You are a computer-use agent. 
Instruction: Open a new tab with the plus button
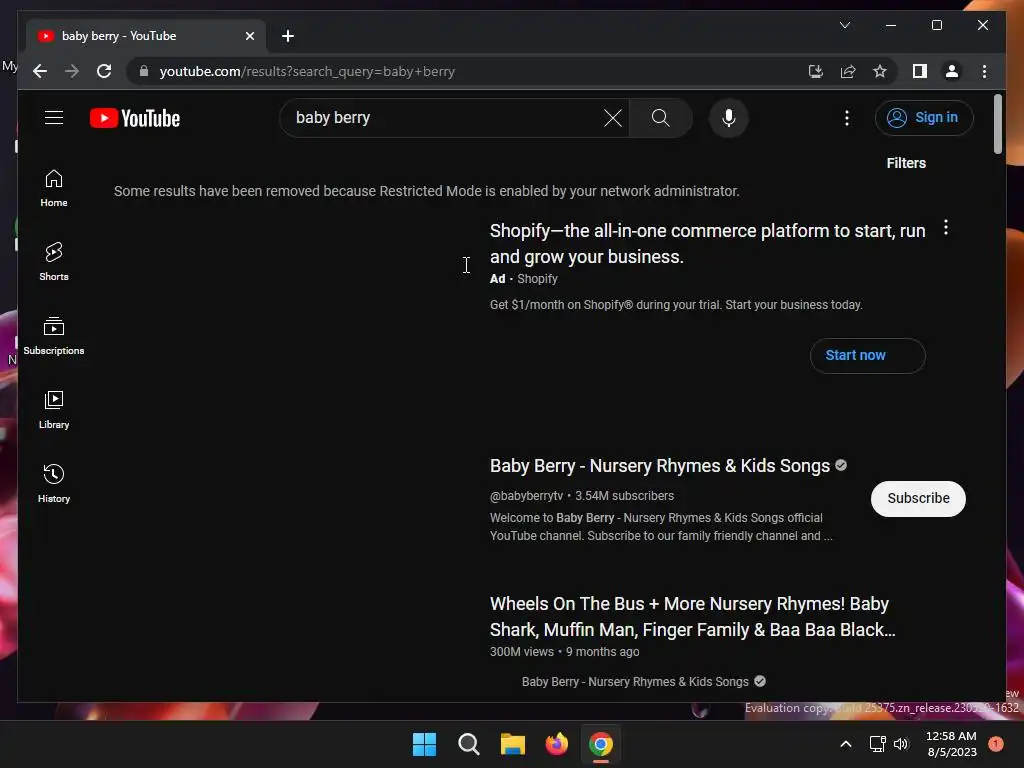click(x=288, y=36)
